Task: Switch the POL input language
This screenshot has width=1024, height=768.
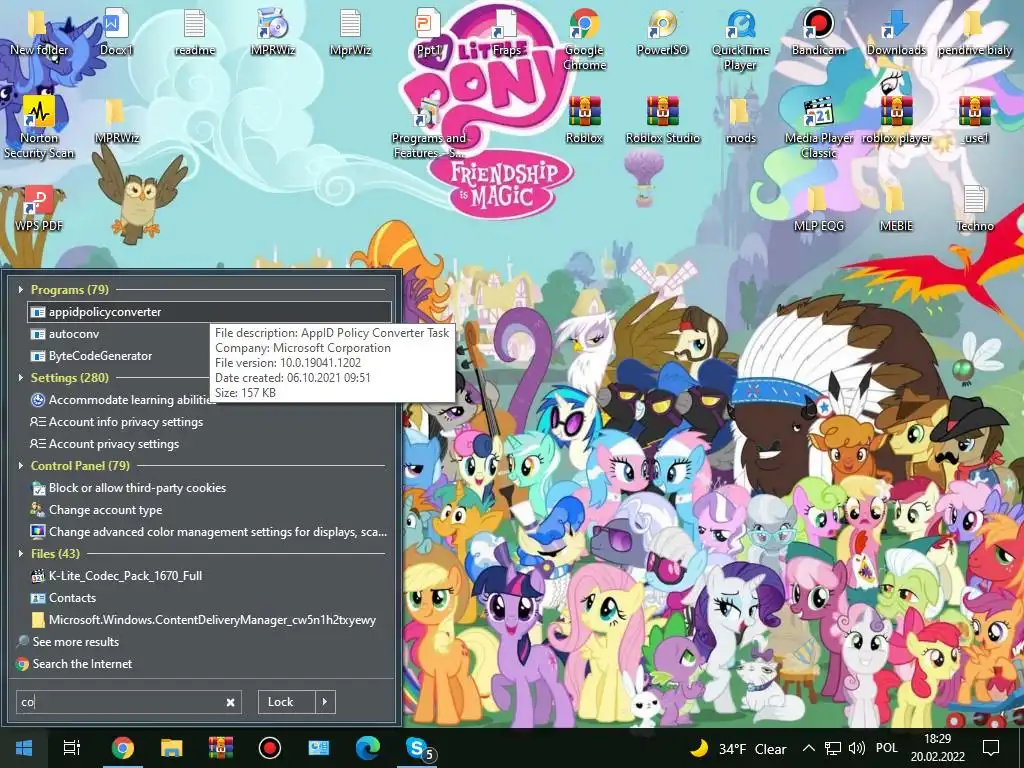Action: pos(887,748)
